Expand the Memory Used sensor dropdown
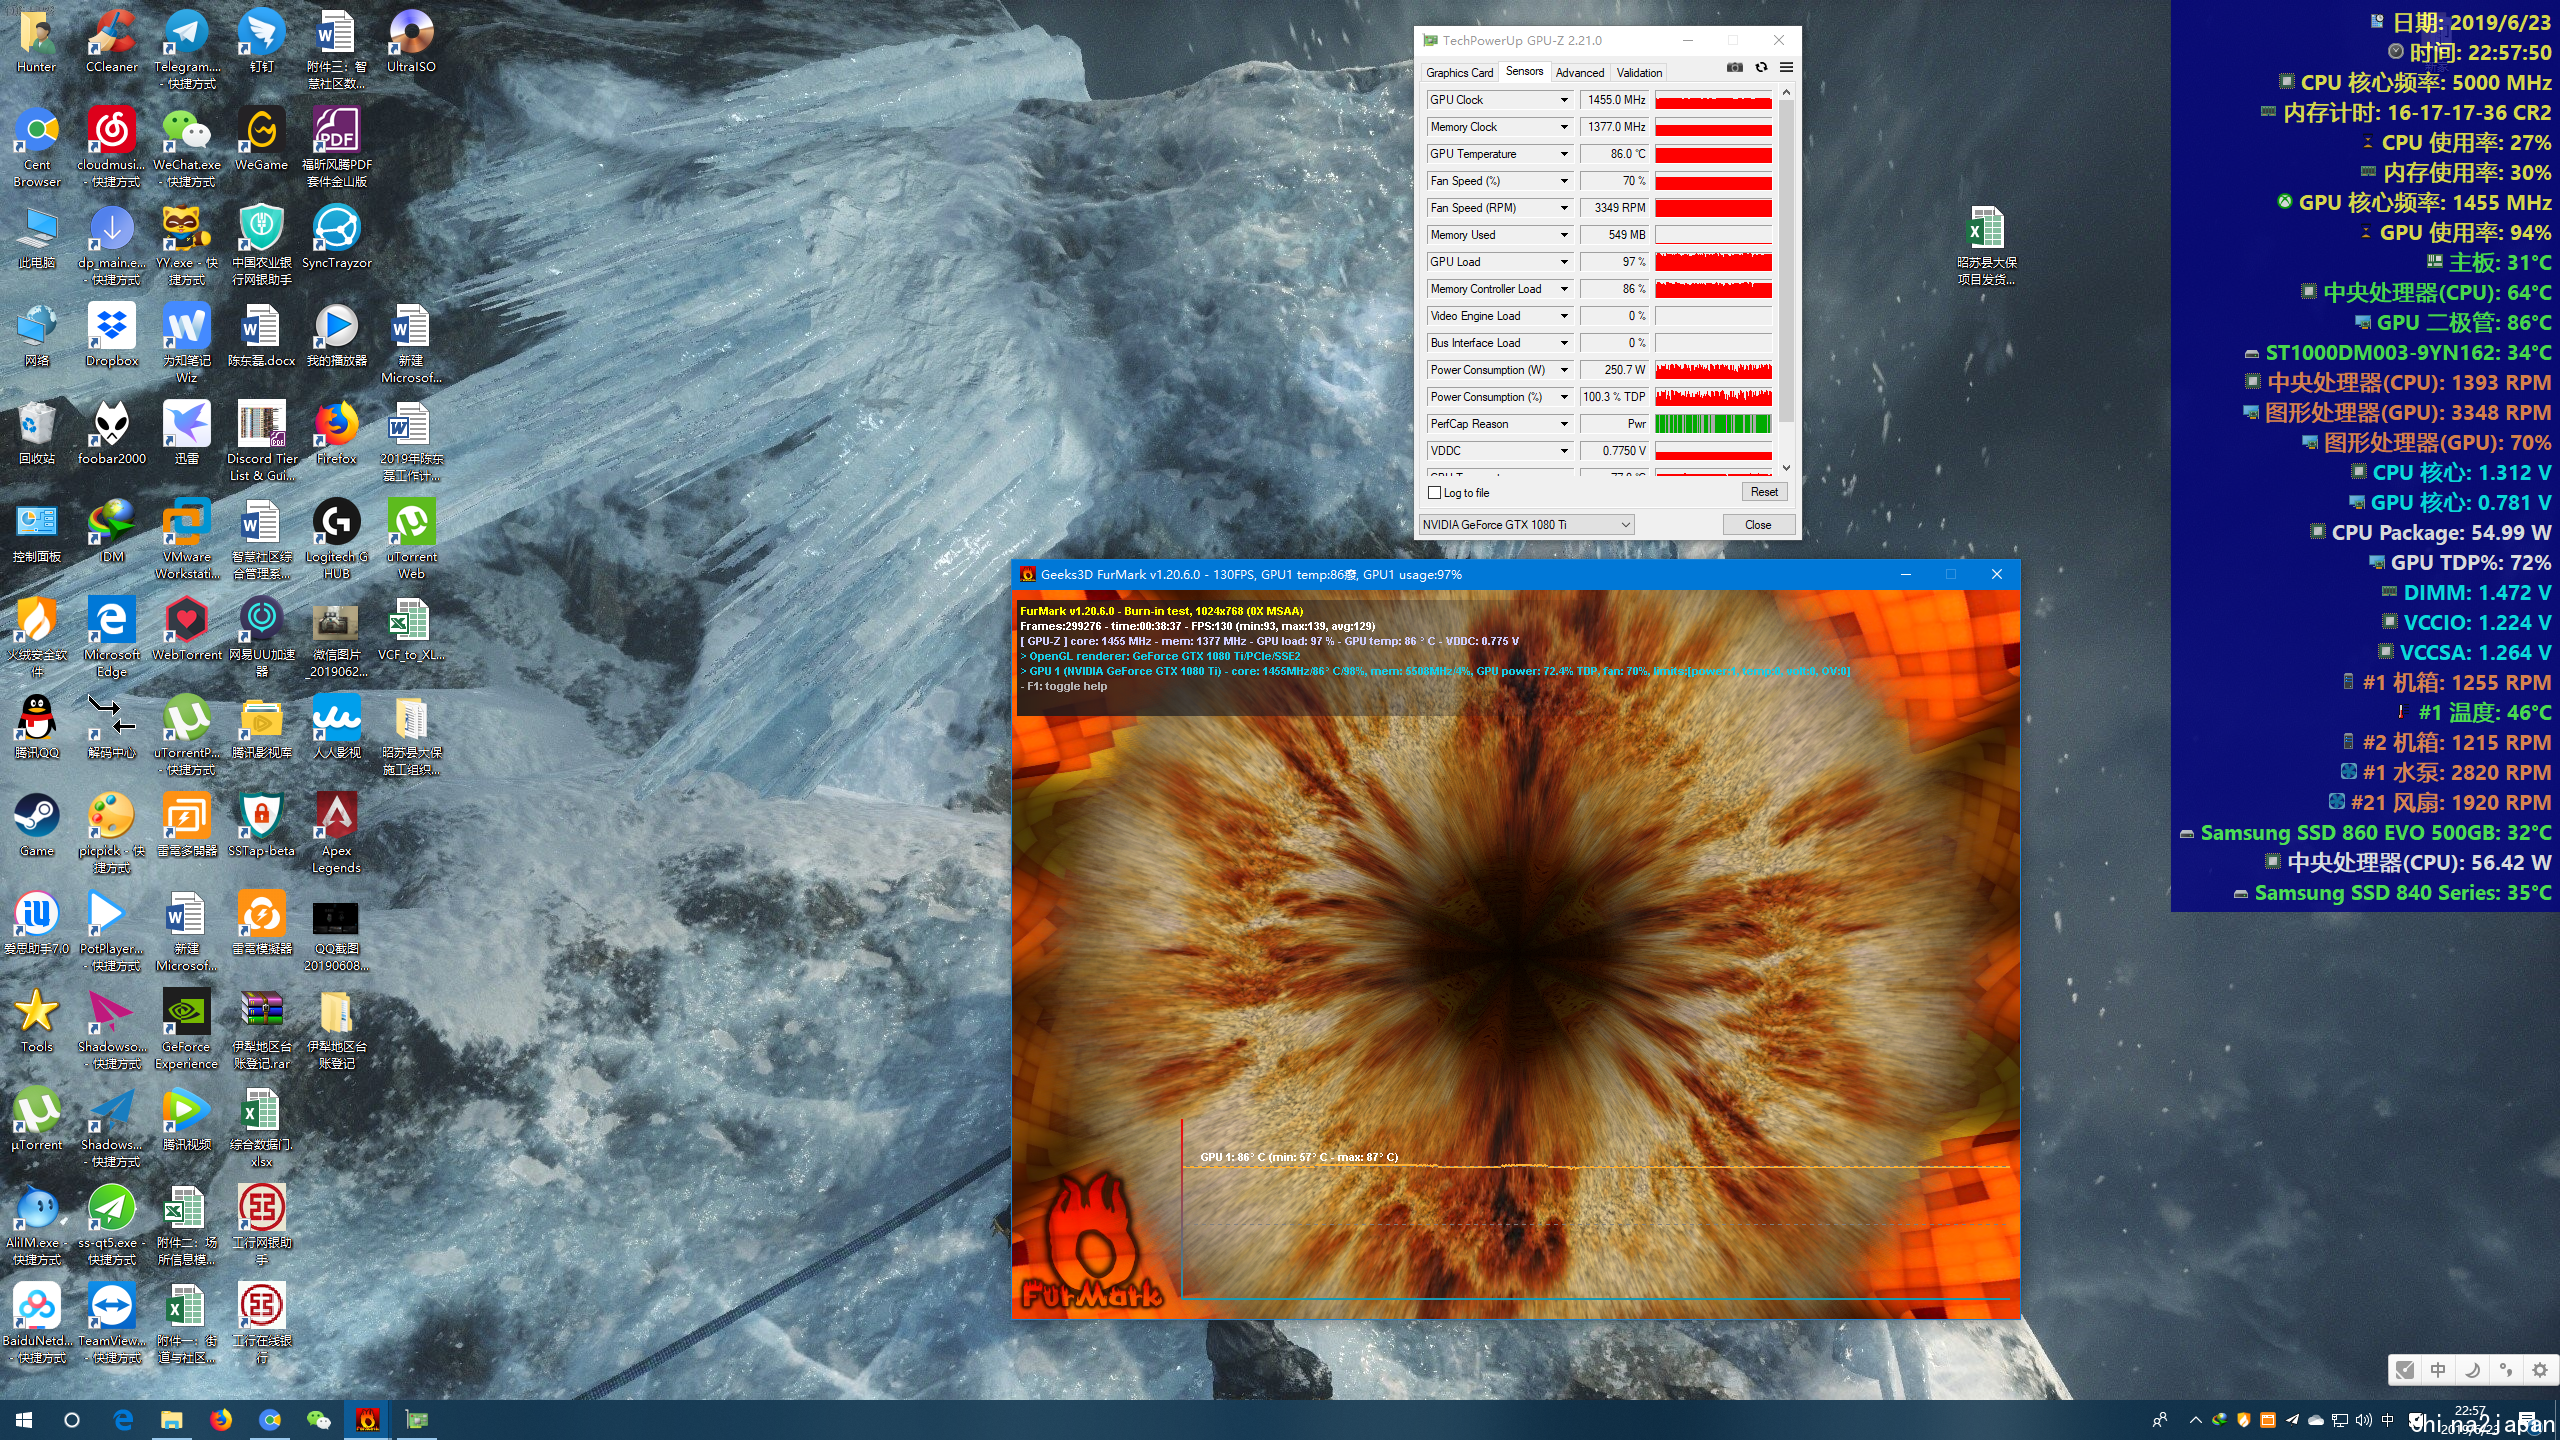Image resolution: width=2560 pixels, height=1440 pixels. [1564, 235]
